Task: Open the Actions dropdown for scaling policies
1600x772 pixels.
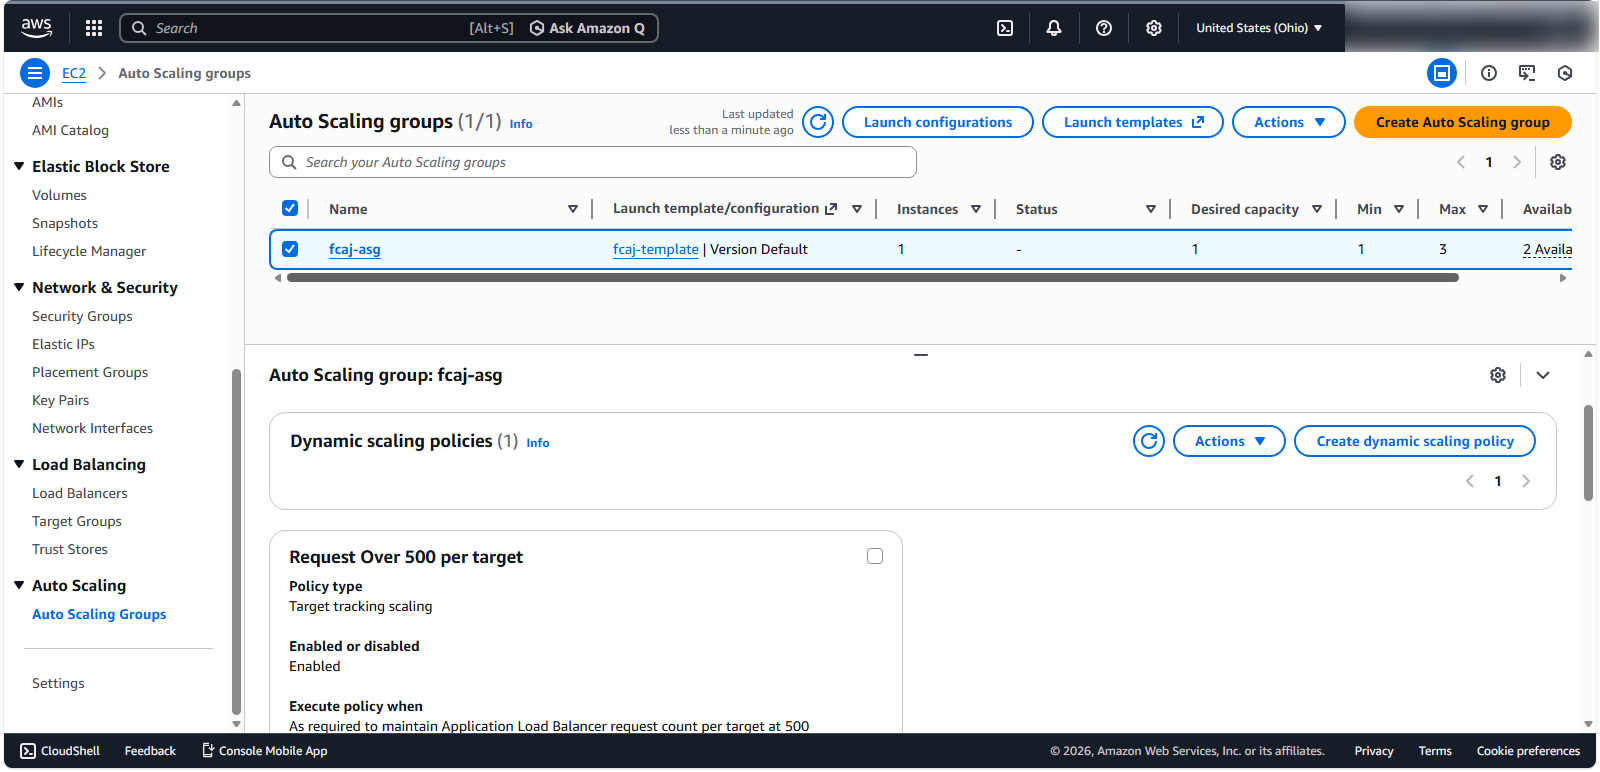Action: coord(1229,441)
